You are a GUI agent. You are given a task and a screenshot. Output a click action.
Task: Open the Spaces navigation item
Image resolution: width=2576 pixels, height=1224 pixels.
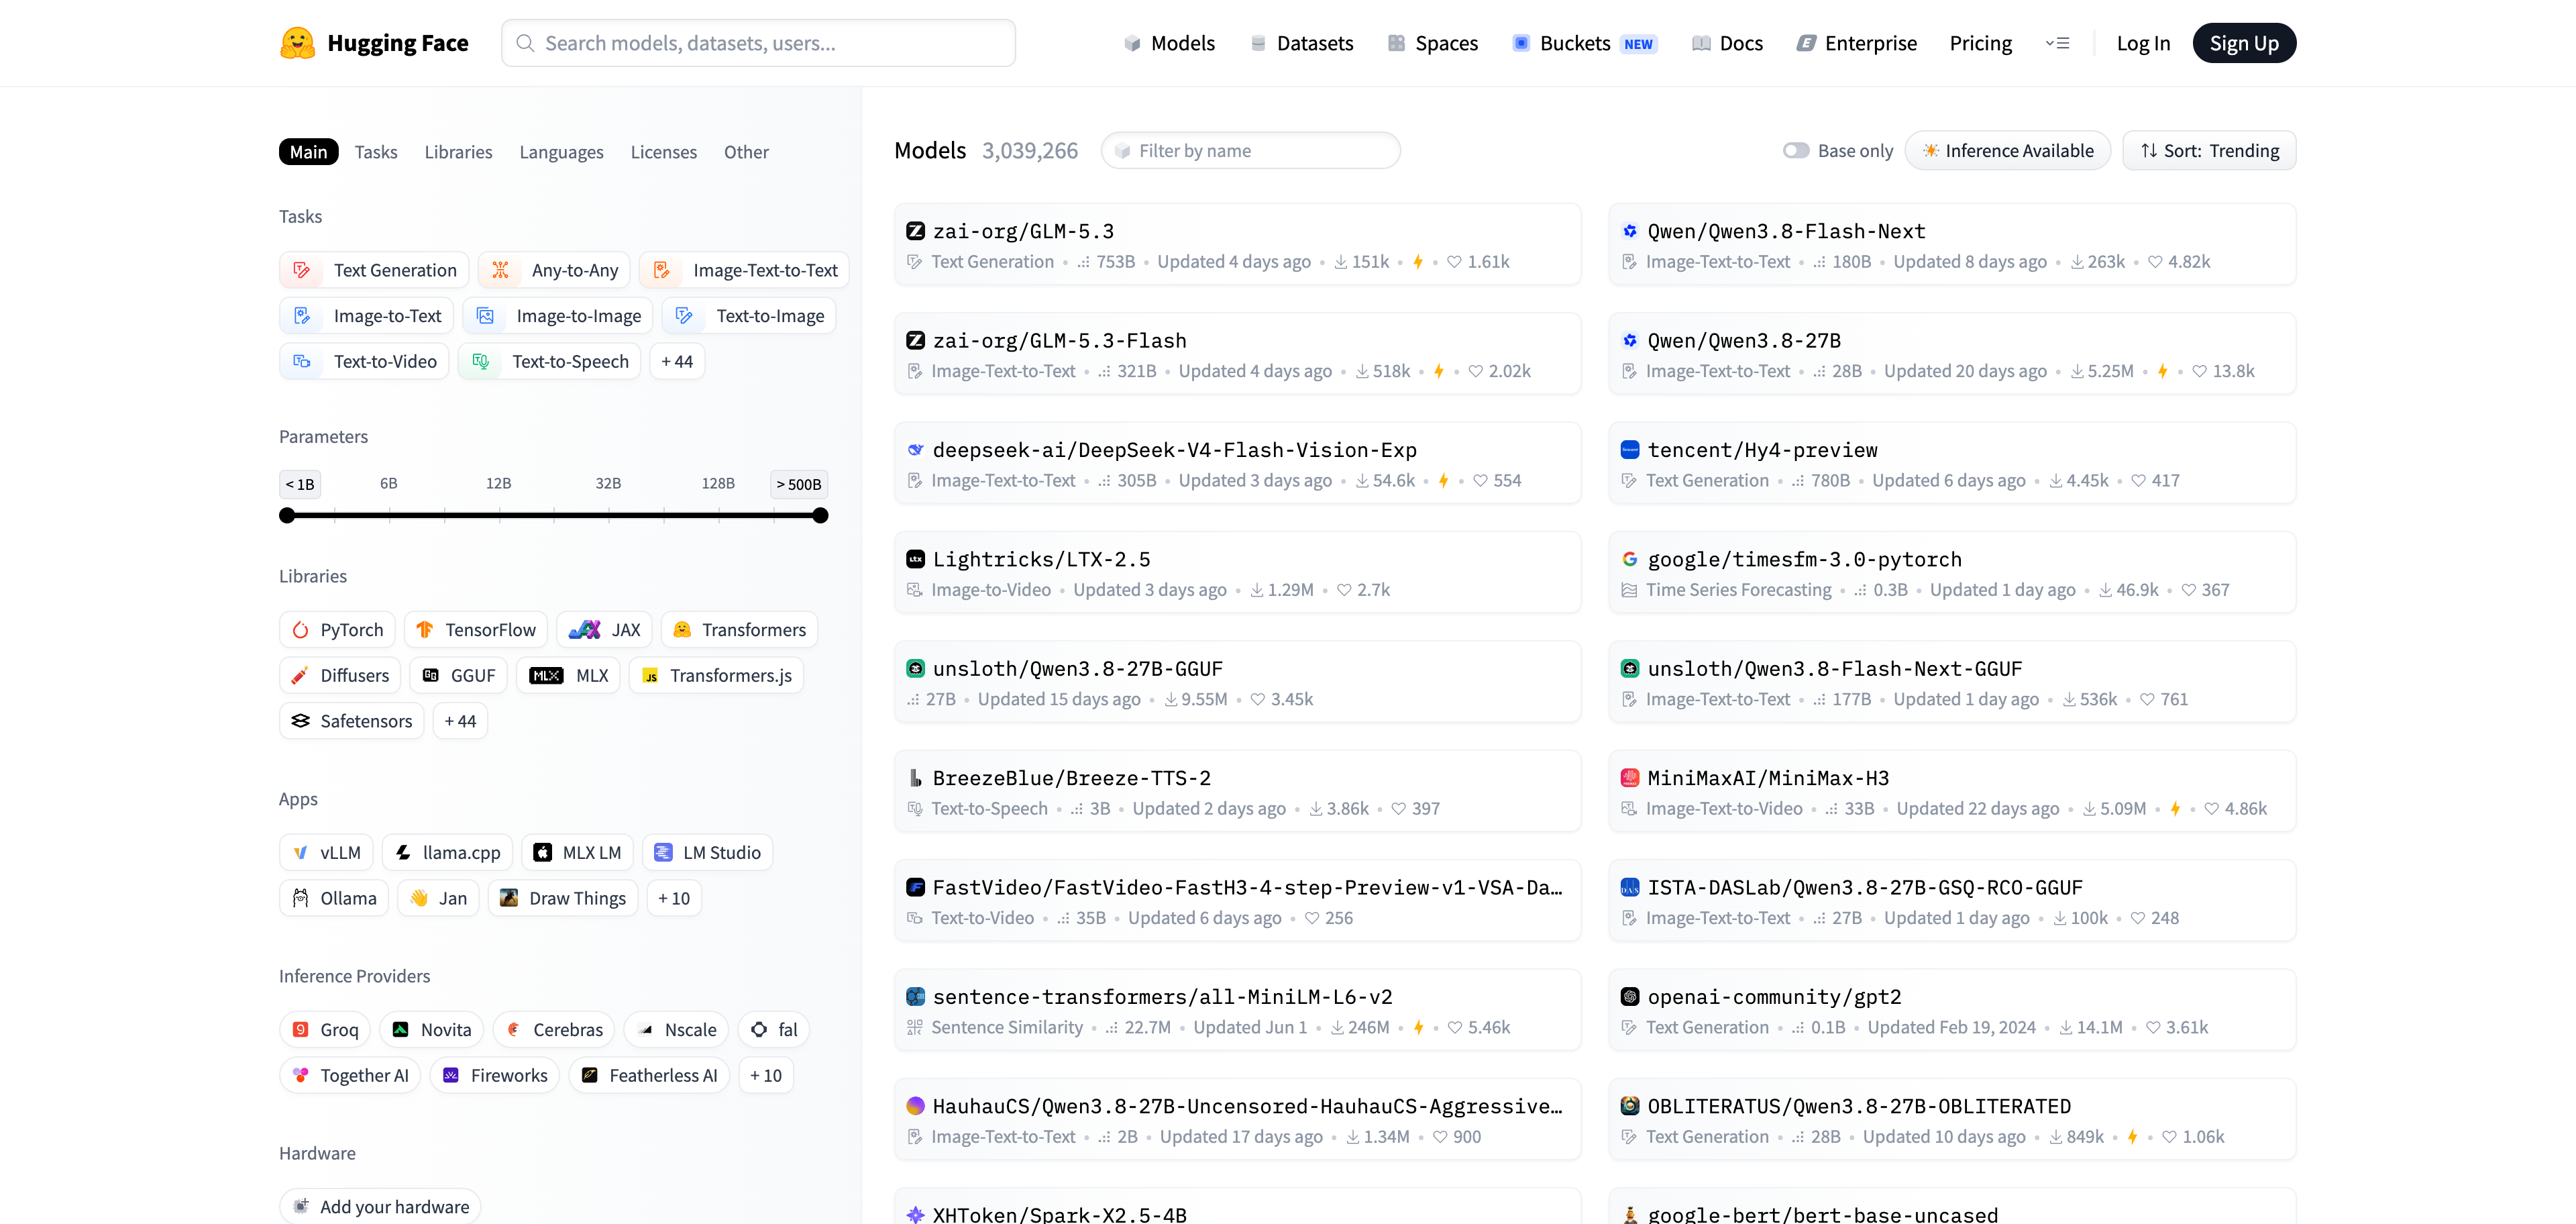1432,43
